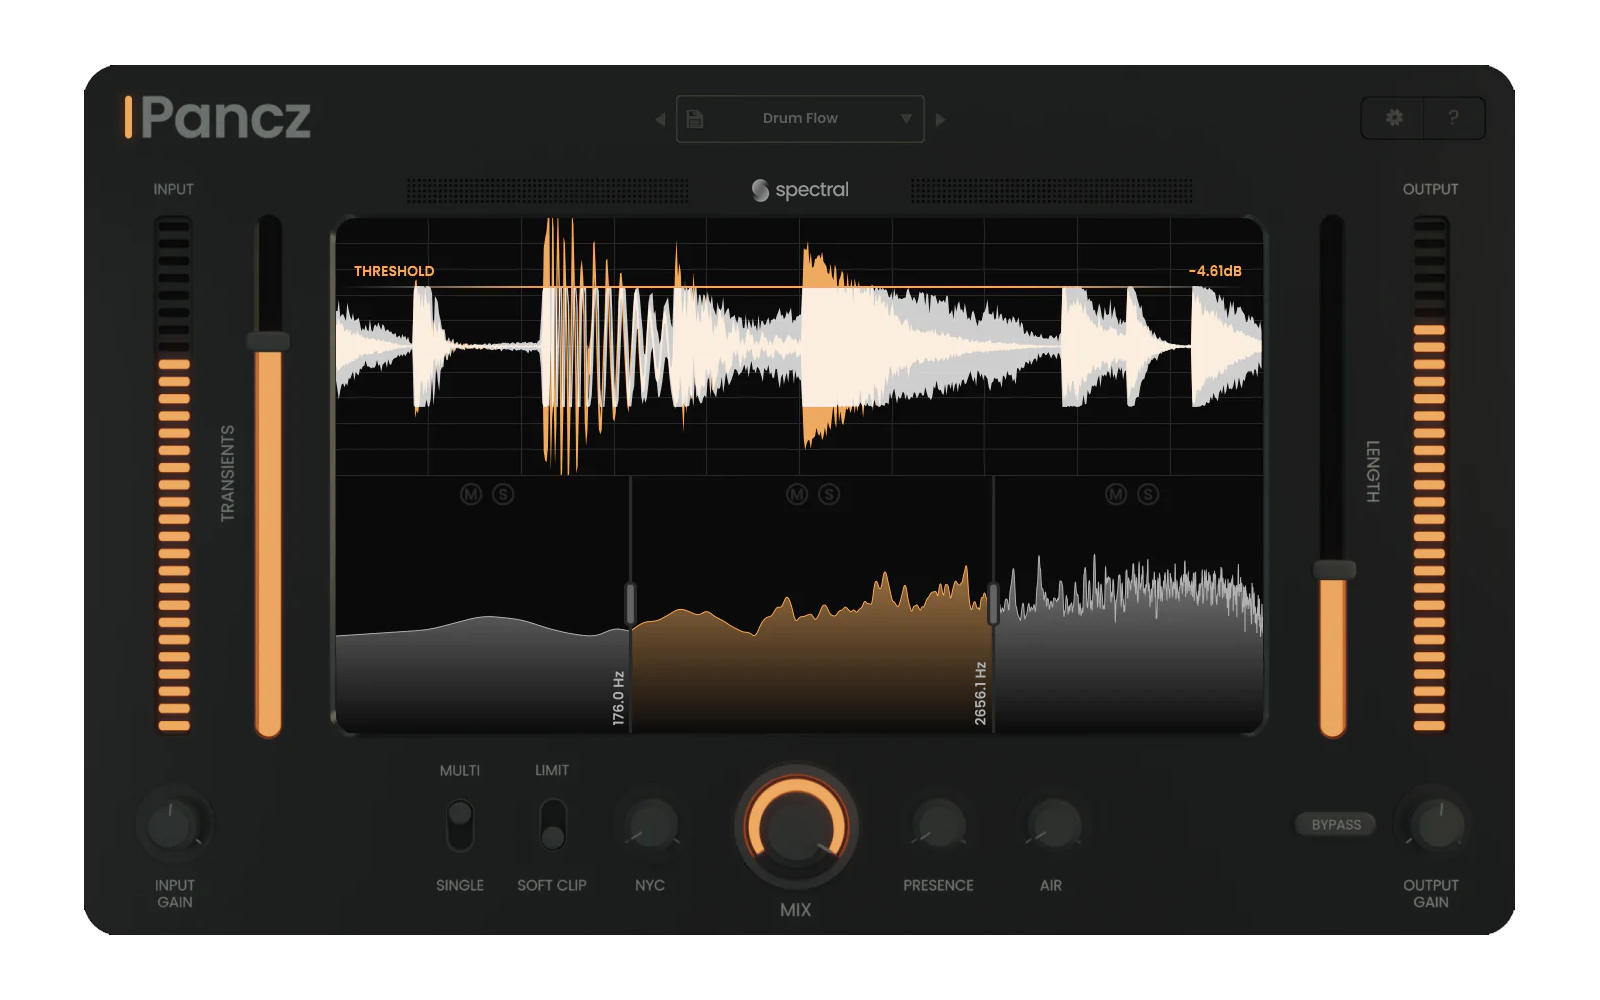Click the 176.0 Hz crossover handle
The width and height of the screenshot is (1600, 1000).
click(630, 603)
